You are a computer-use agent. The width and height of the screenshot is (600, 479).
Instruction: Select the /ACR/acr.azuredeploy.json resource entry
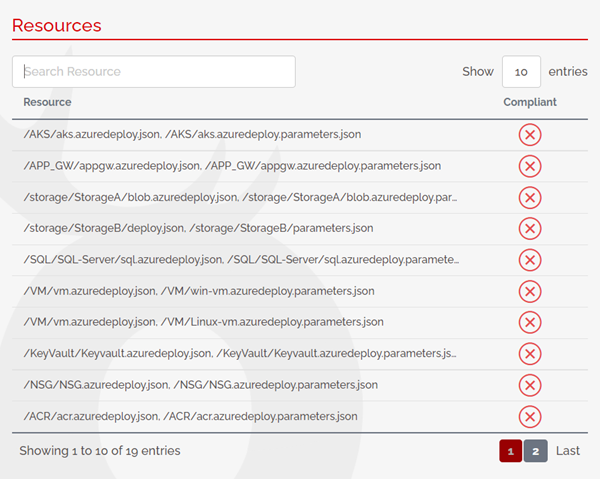(190, 416)
